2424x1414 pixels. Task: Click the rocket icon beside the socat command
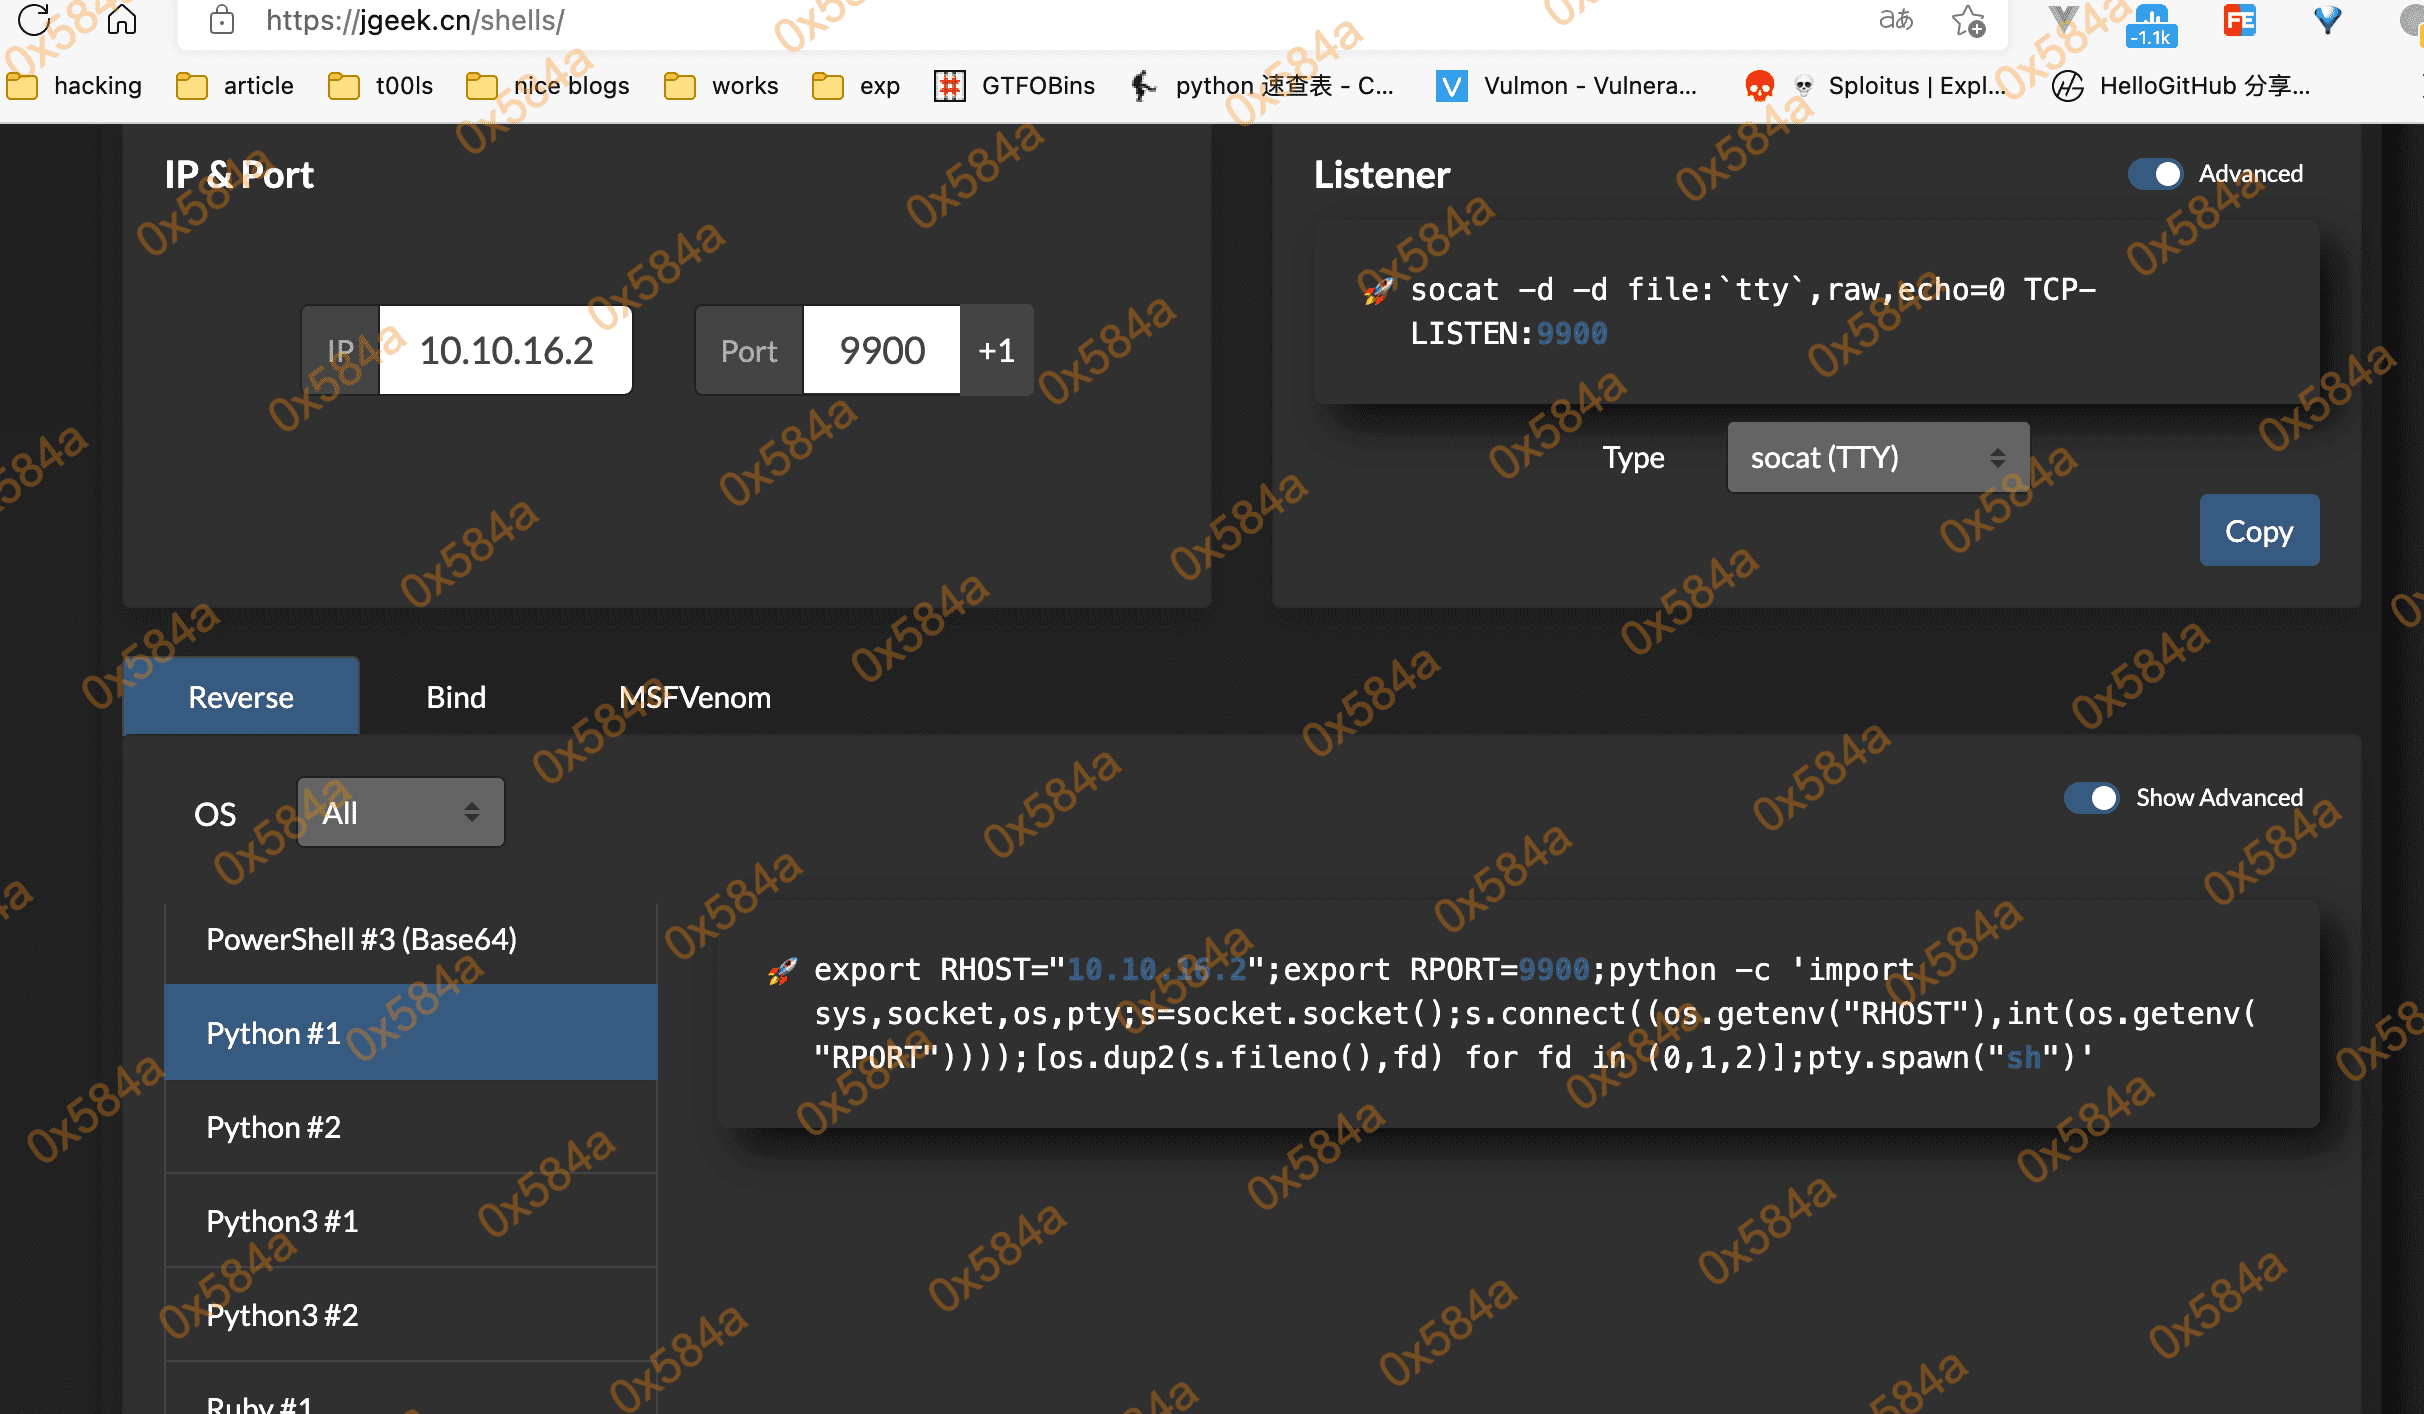[x=1378, y=291]
